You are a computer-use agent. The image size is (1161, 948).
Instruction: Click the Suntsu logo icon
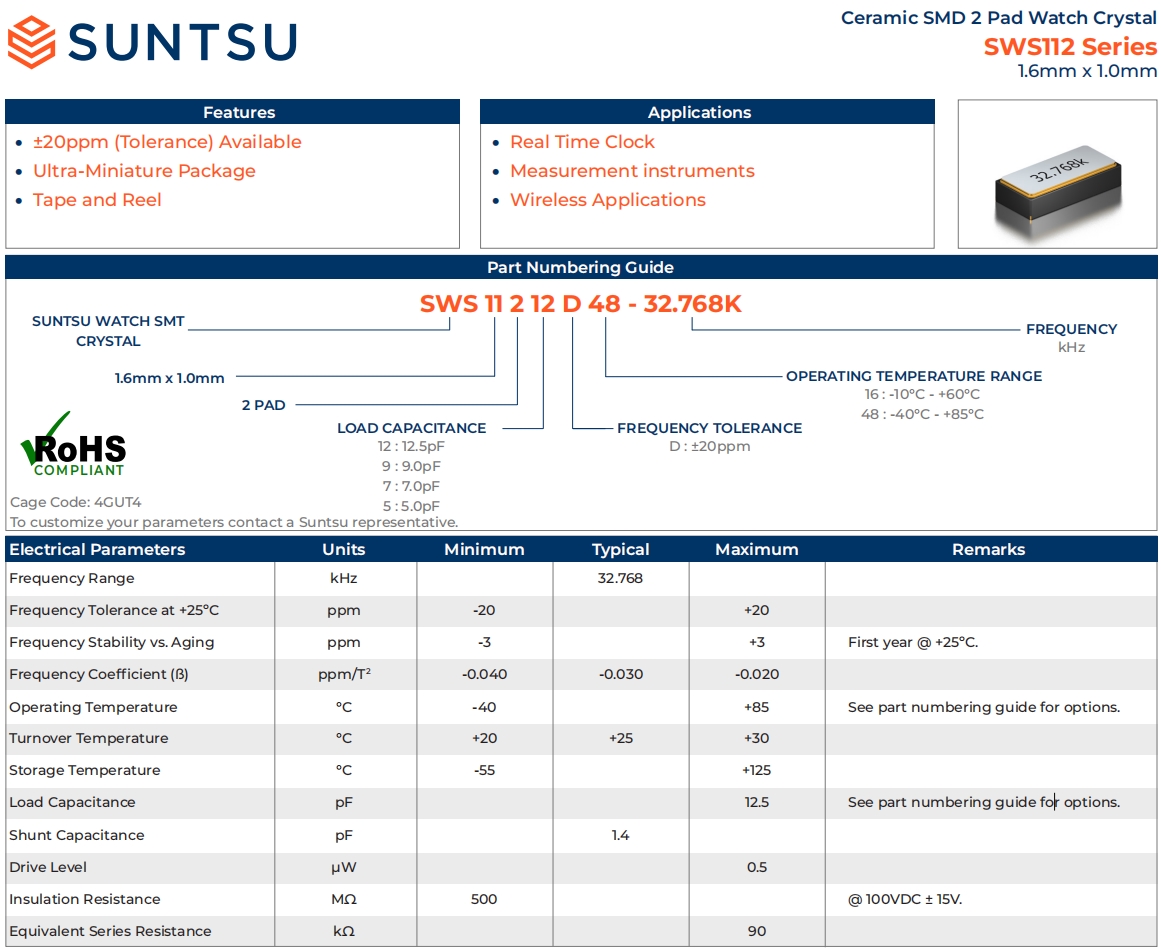click(31, 42)
